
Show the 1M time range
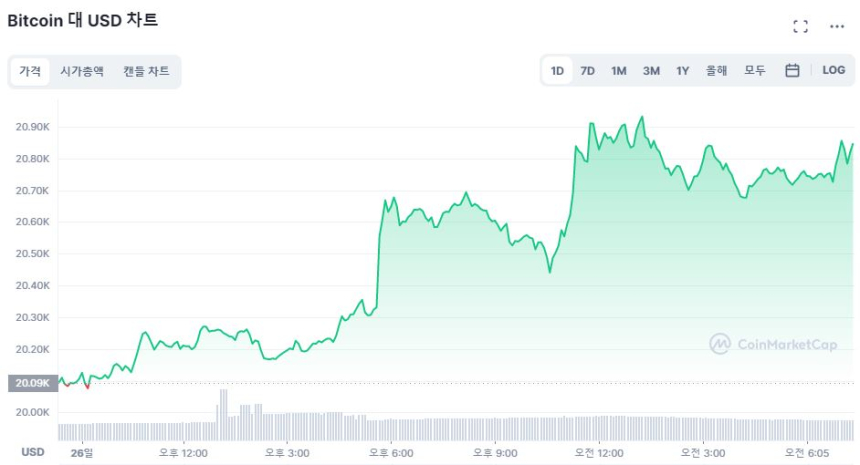click(619, 71)
